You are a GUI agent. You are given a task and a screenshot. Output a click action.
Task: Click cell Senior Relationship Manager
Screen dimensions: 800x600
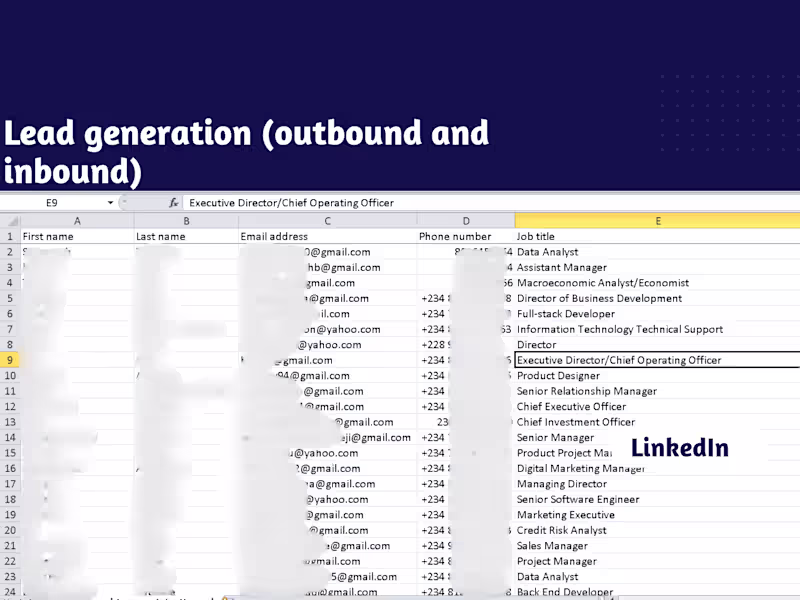(658, 391)
